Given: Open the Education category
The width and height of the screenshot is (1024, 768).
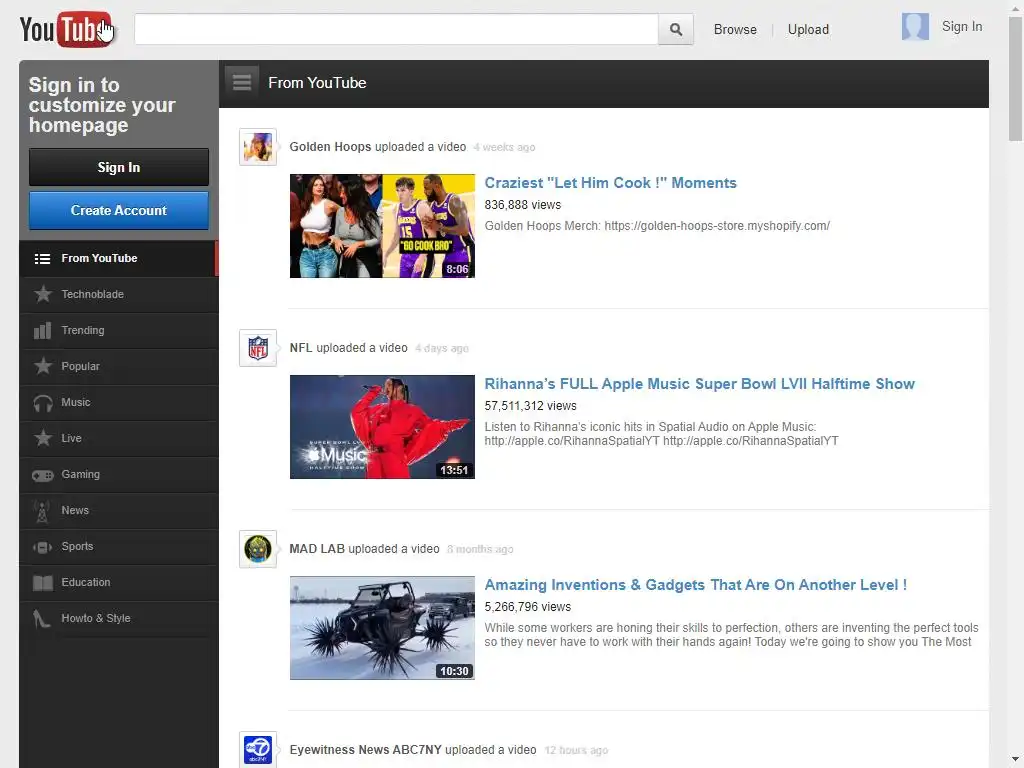Looking at the screenshot, I should (x=119, y=583).
